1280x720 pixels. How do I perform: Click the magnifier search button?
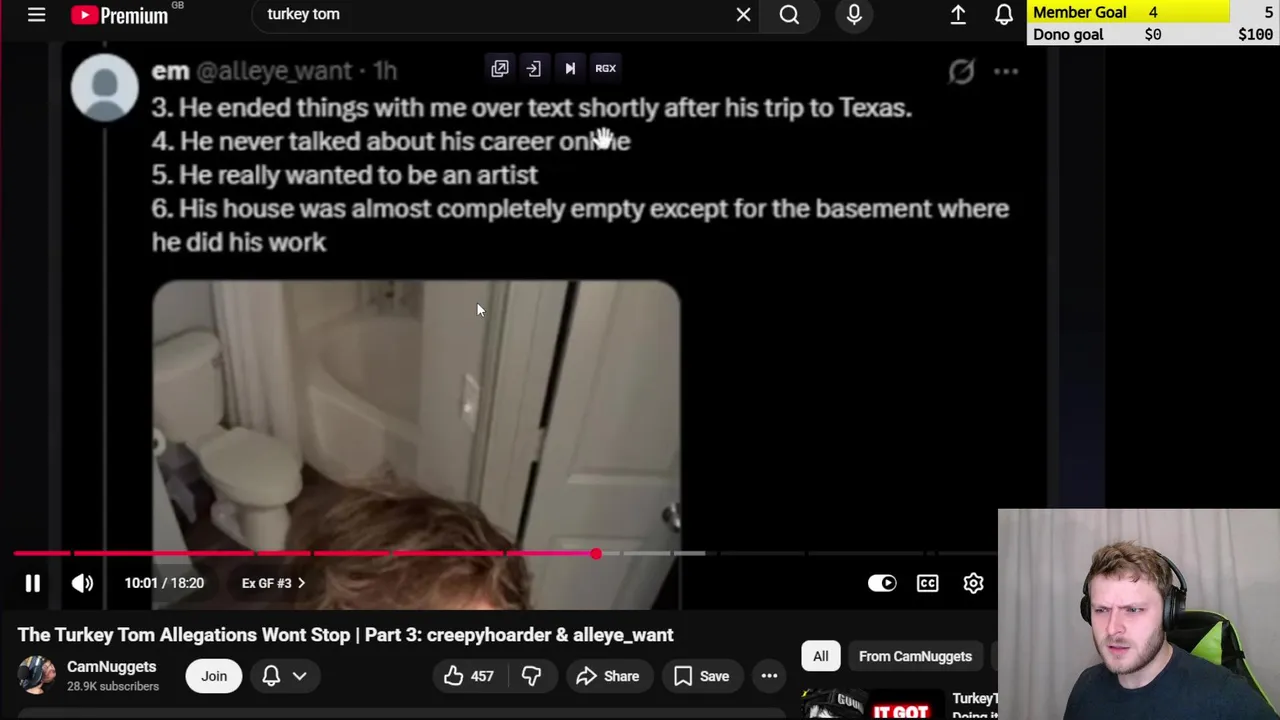789,15
